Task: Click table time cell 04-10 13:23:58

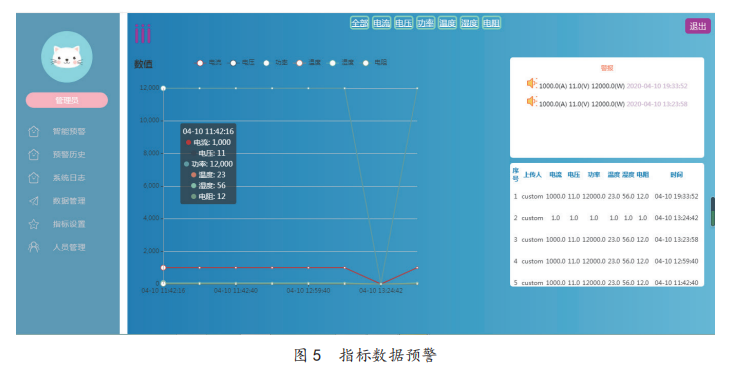Action: [676, 240]
